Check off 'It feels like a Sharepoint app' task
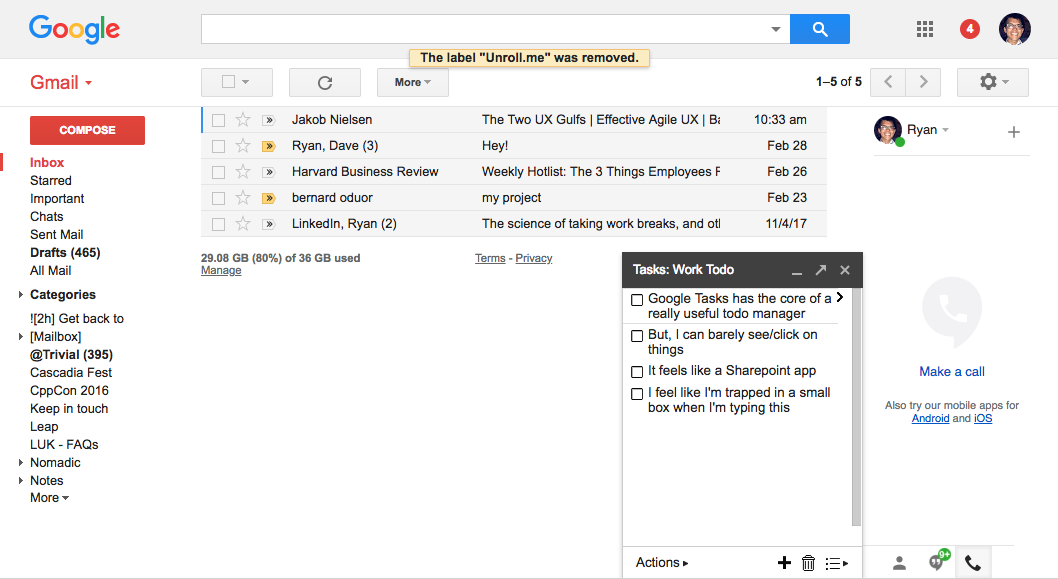The image size is (1058, 579). pyautogui.click(x=637, y=371)
